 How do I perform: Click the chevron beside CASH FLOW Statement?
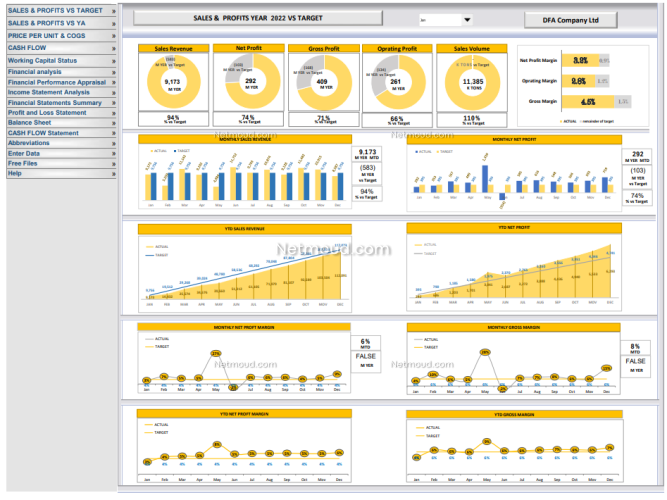[114, 133]
